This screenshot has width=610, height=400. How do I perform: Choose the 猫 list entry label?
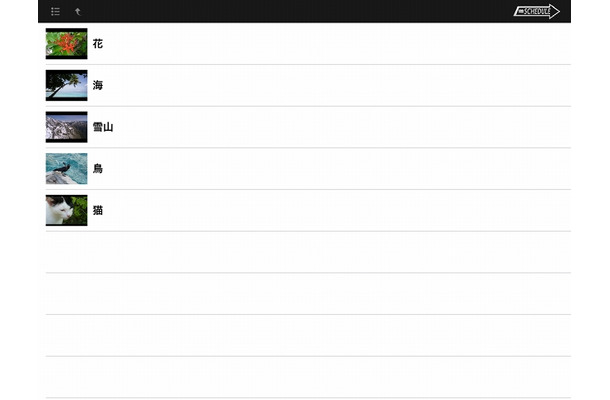(x=98, y=210)
